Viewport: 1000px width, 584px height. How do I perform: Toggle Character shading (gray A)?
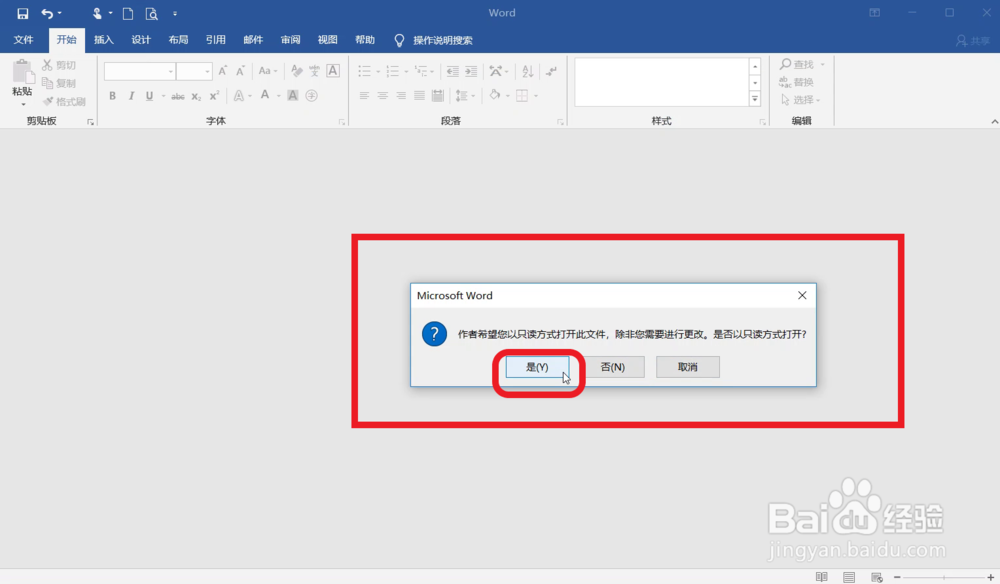(293, 96)
